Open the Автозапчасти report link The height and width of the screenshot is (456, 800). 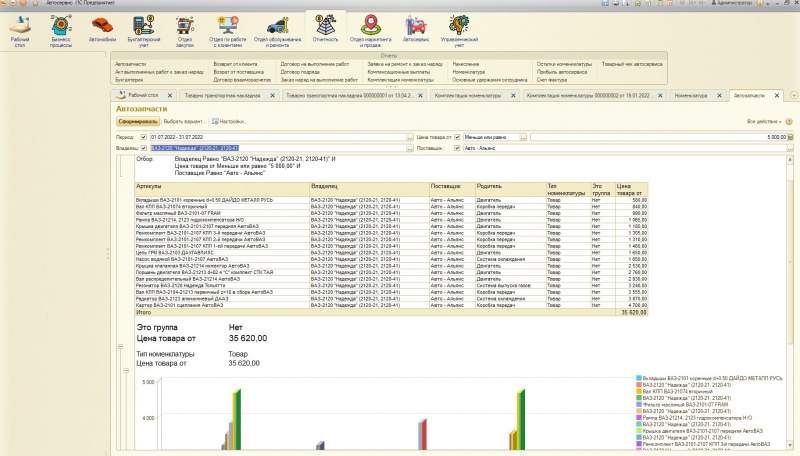[x=131, y=64]
